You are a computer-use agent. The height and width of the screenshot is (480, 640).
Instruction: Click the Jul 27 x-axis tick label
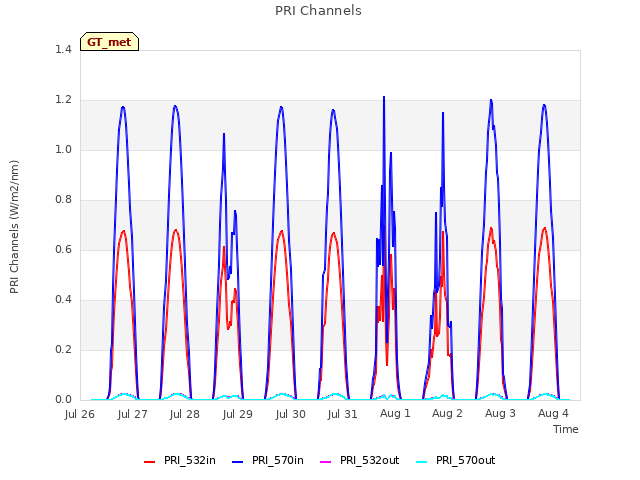(x=132, y=414)
